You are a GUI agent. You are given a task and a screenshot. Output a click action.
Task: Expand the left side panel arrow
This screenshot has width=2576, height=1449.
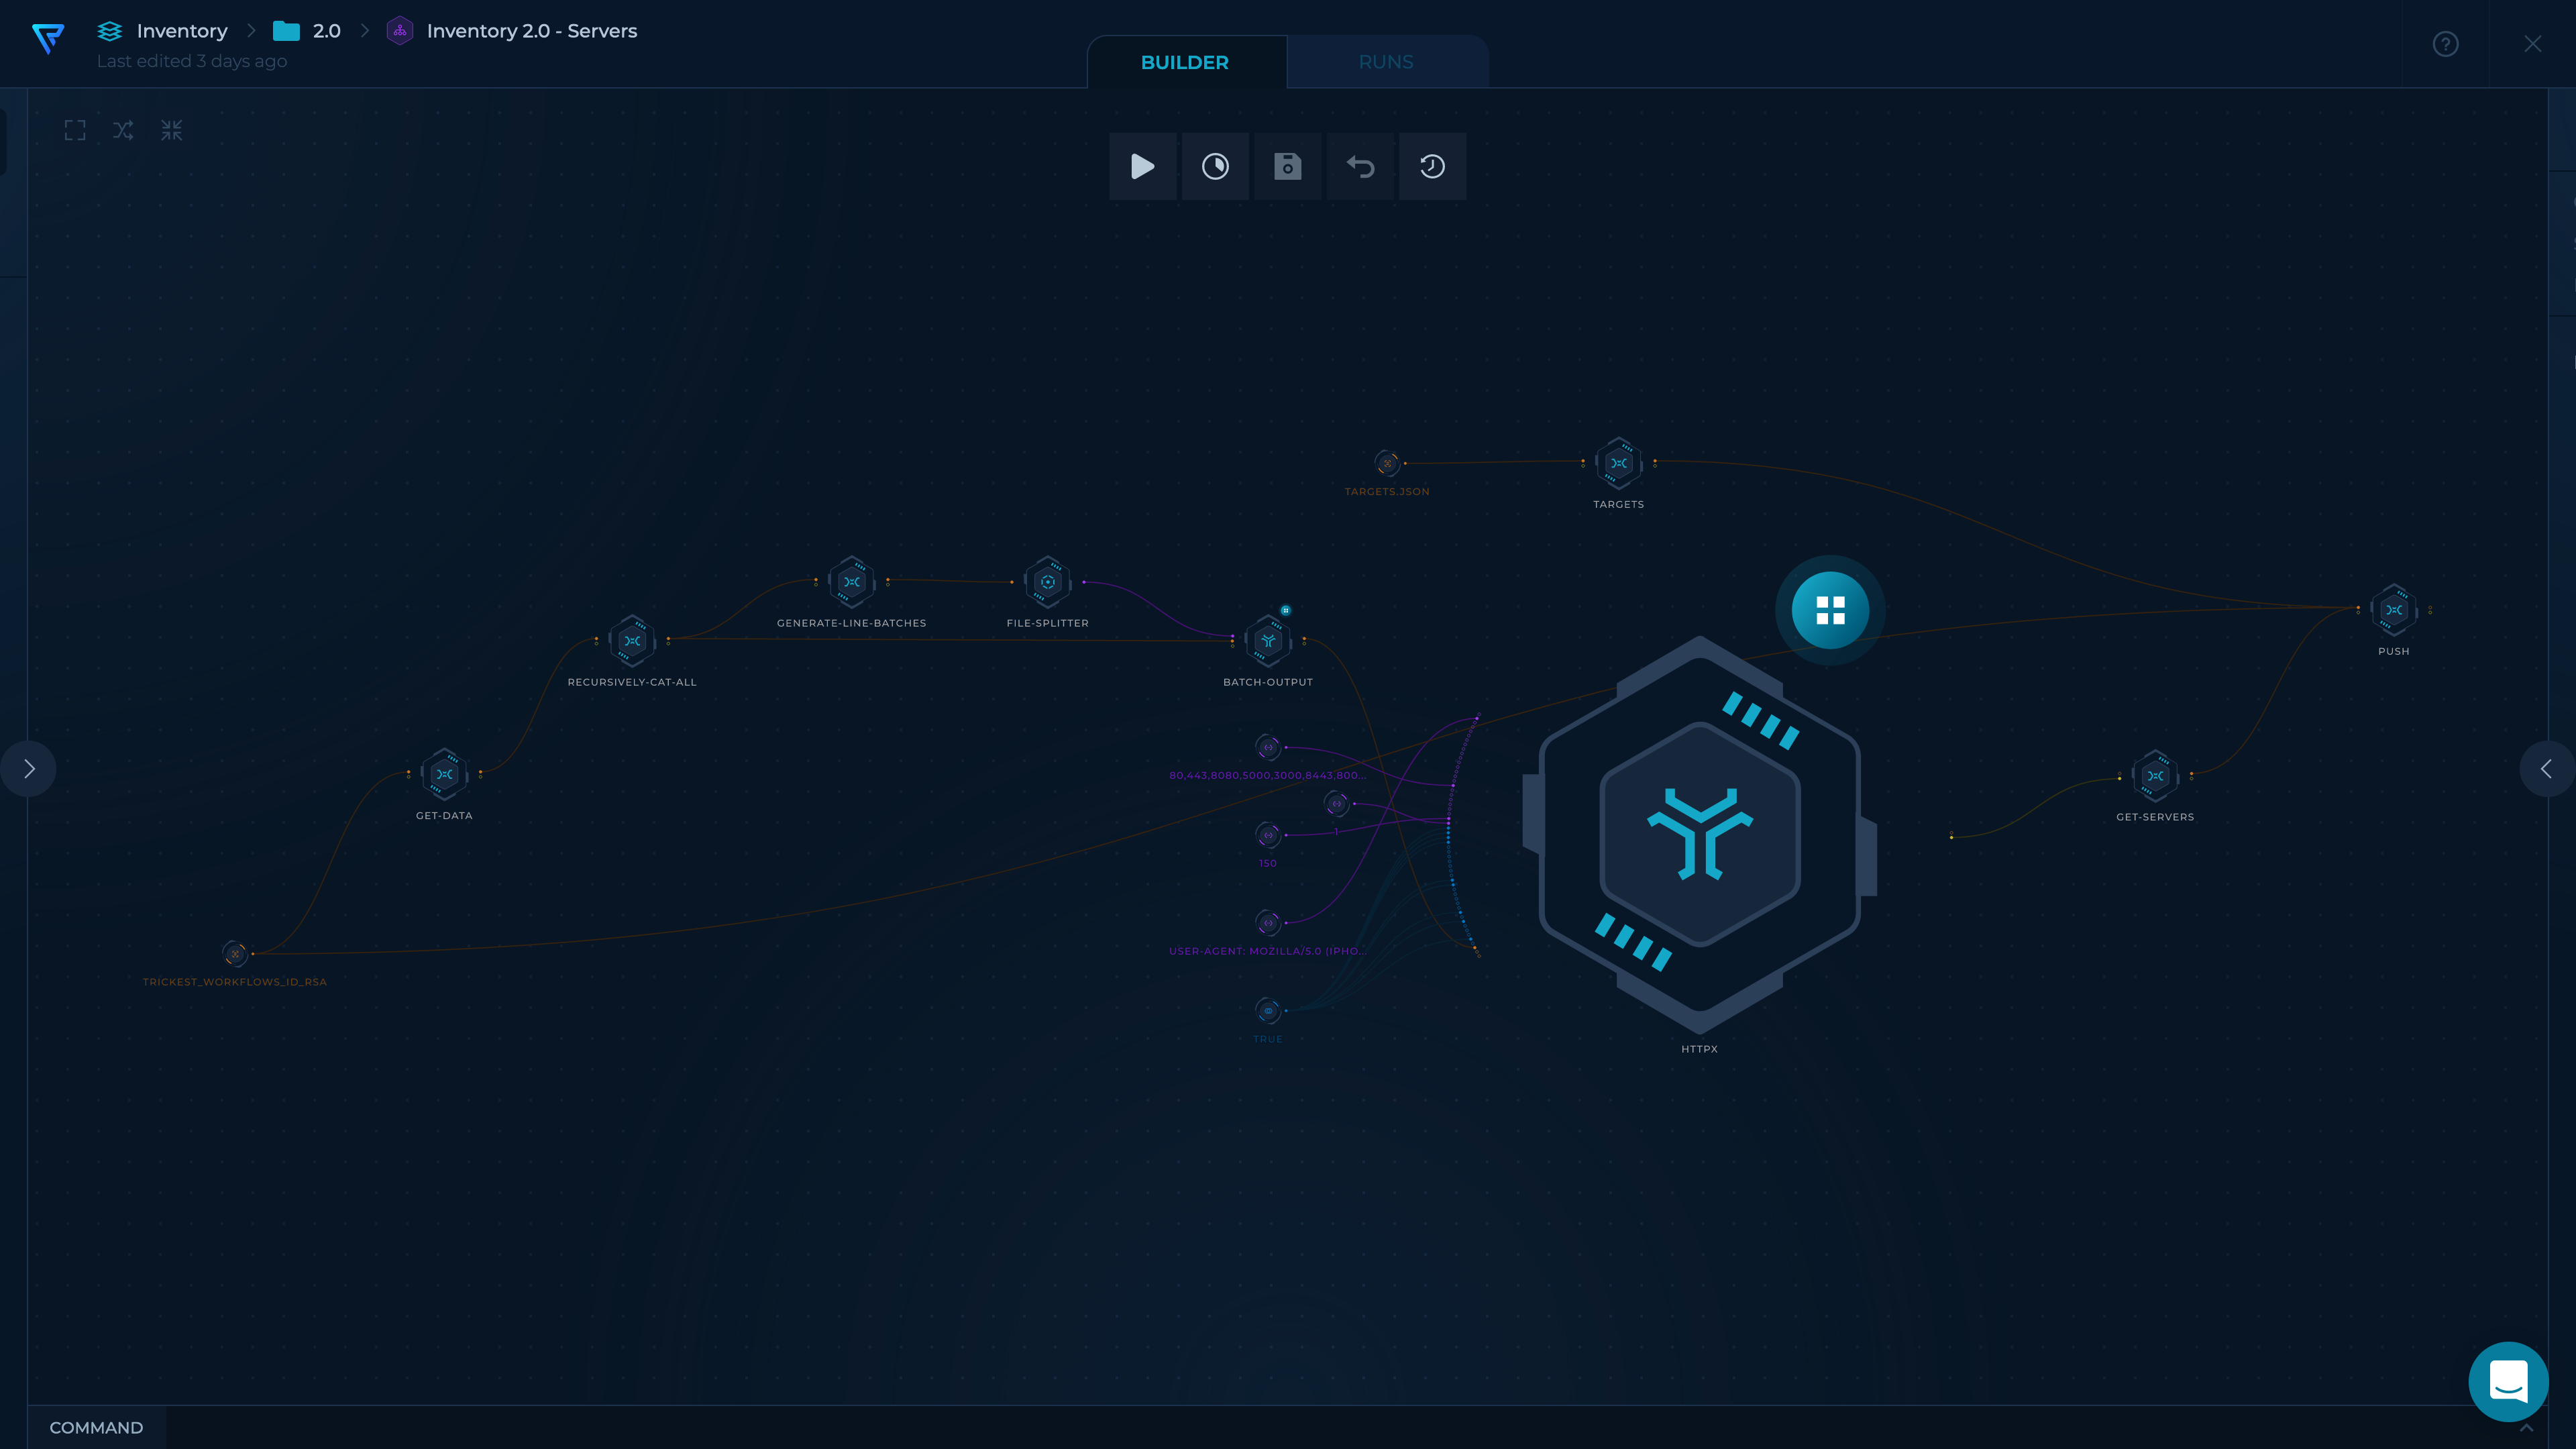coord(29,768)
